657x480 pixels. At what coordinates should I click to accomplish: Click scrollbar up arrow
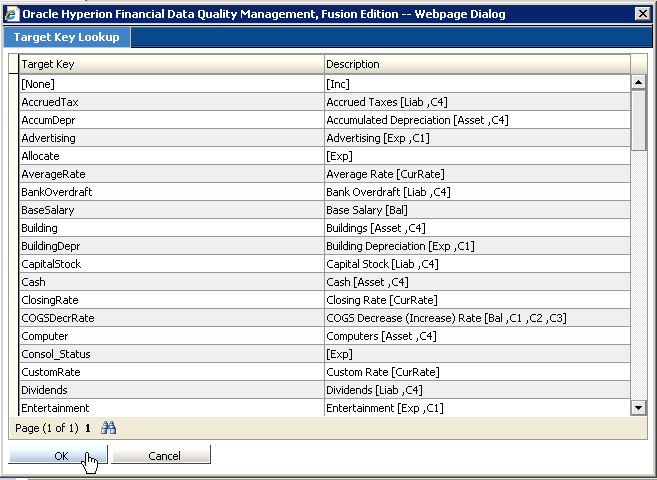[638, 83]
